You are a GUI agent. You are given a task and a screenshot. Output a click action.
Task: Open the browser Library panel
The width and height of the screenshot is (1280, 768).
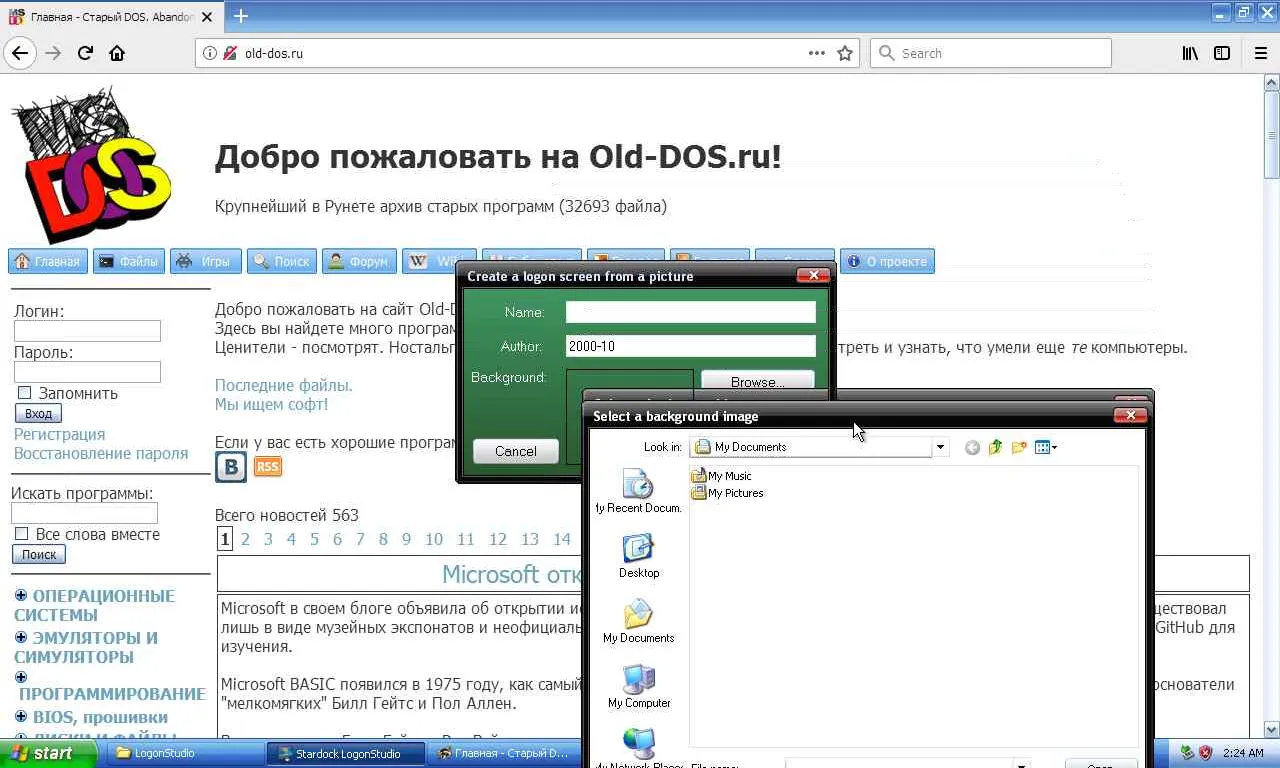click(1190, 53)
